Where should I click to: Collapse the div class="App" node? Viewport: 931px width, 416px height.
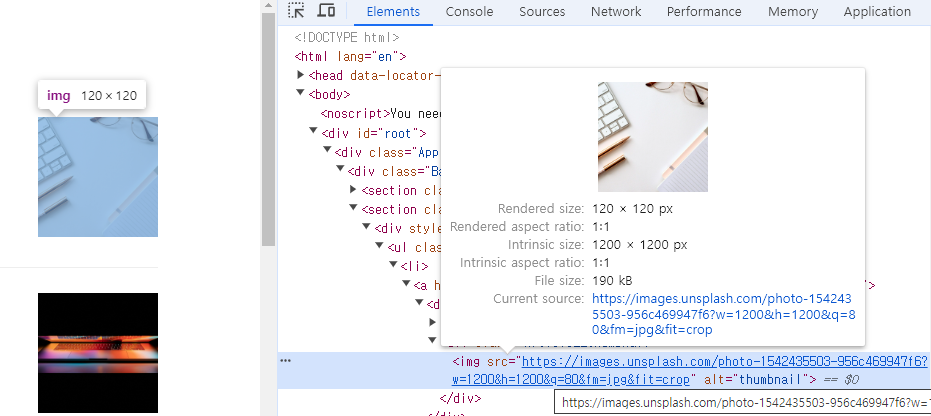click(x=327, y=151)
